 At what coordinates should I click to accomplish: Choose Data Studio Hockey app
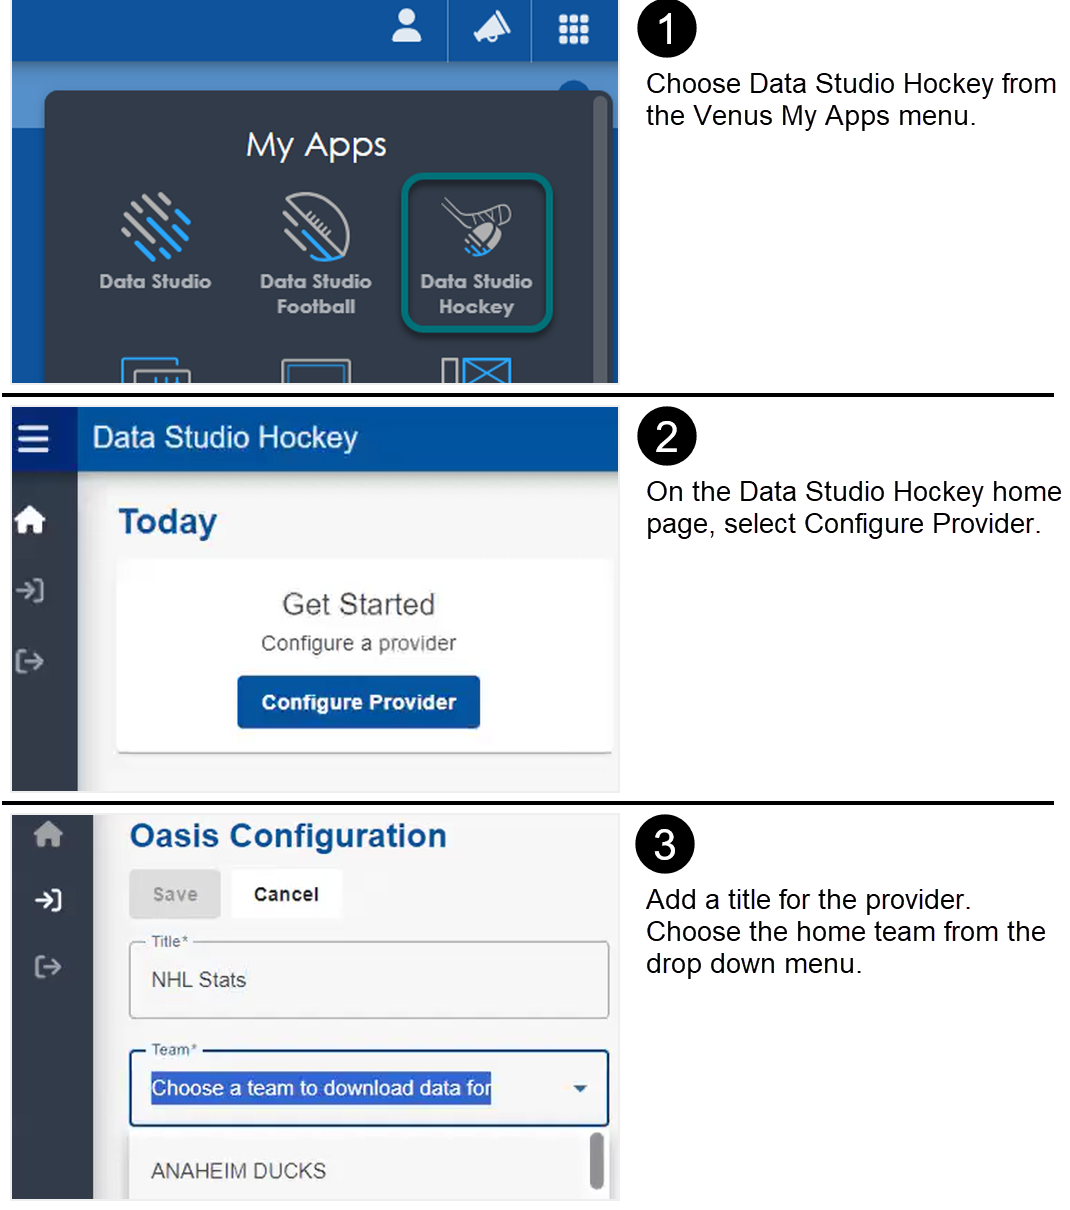476,254
